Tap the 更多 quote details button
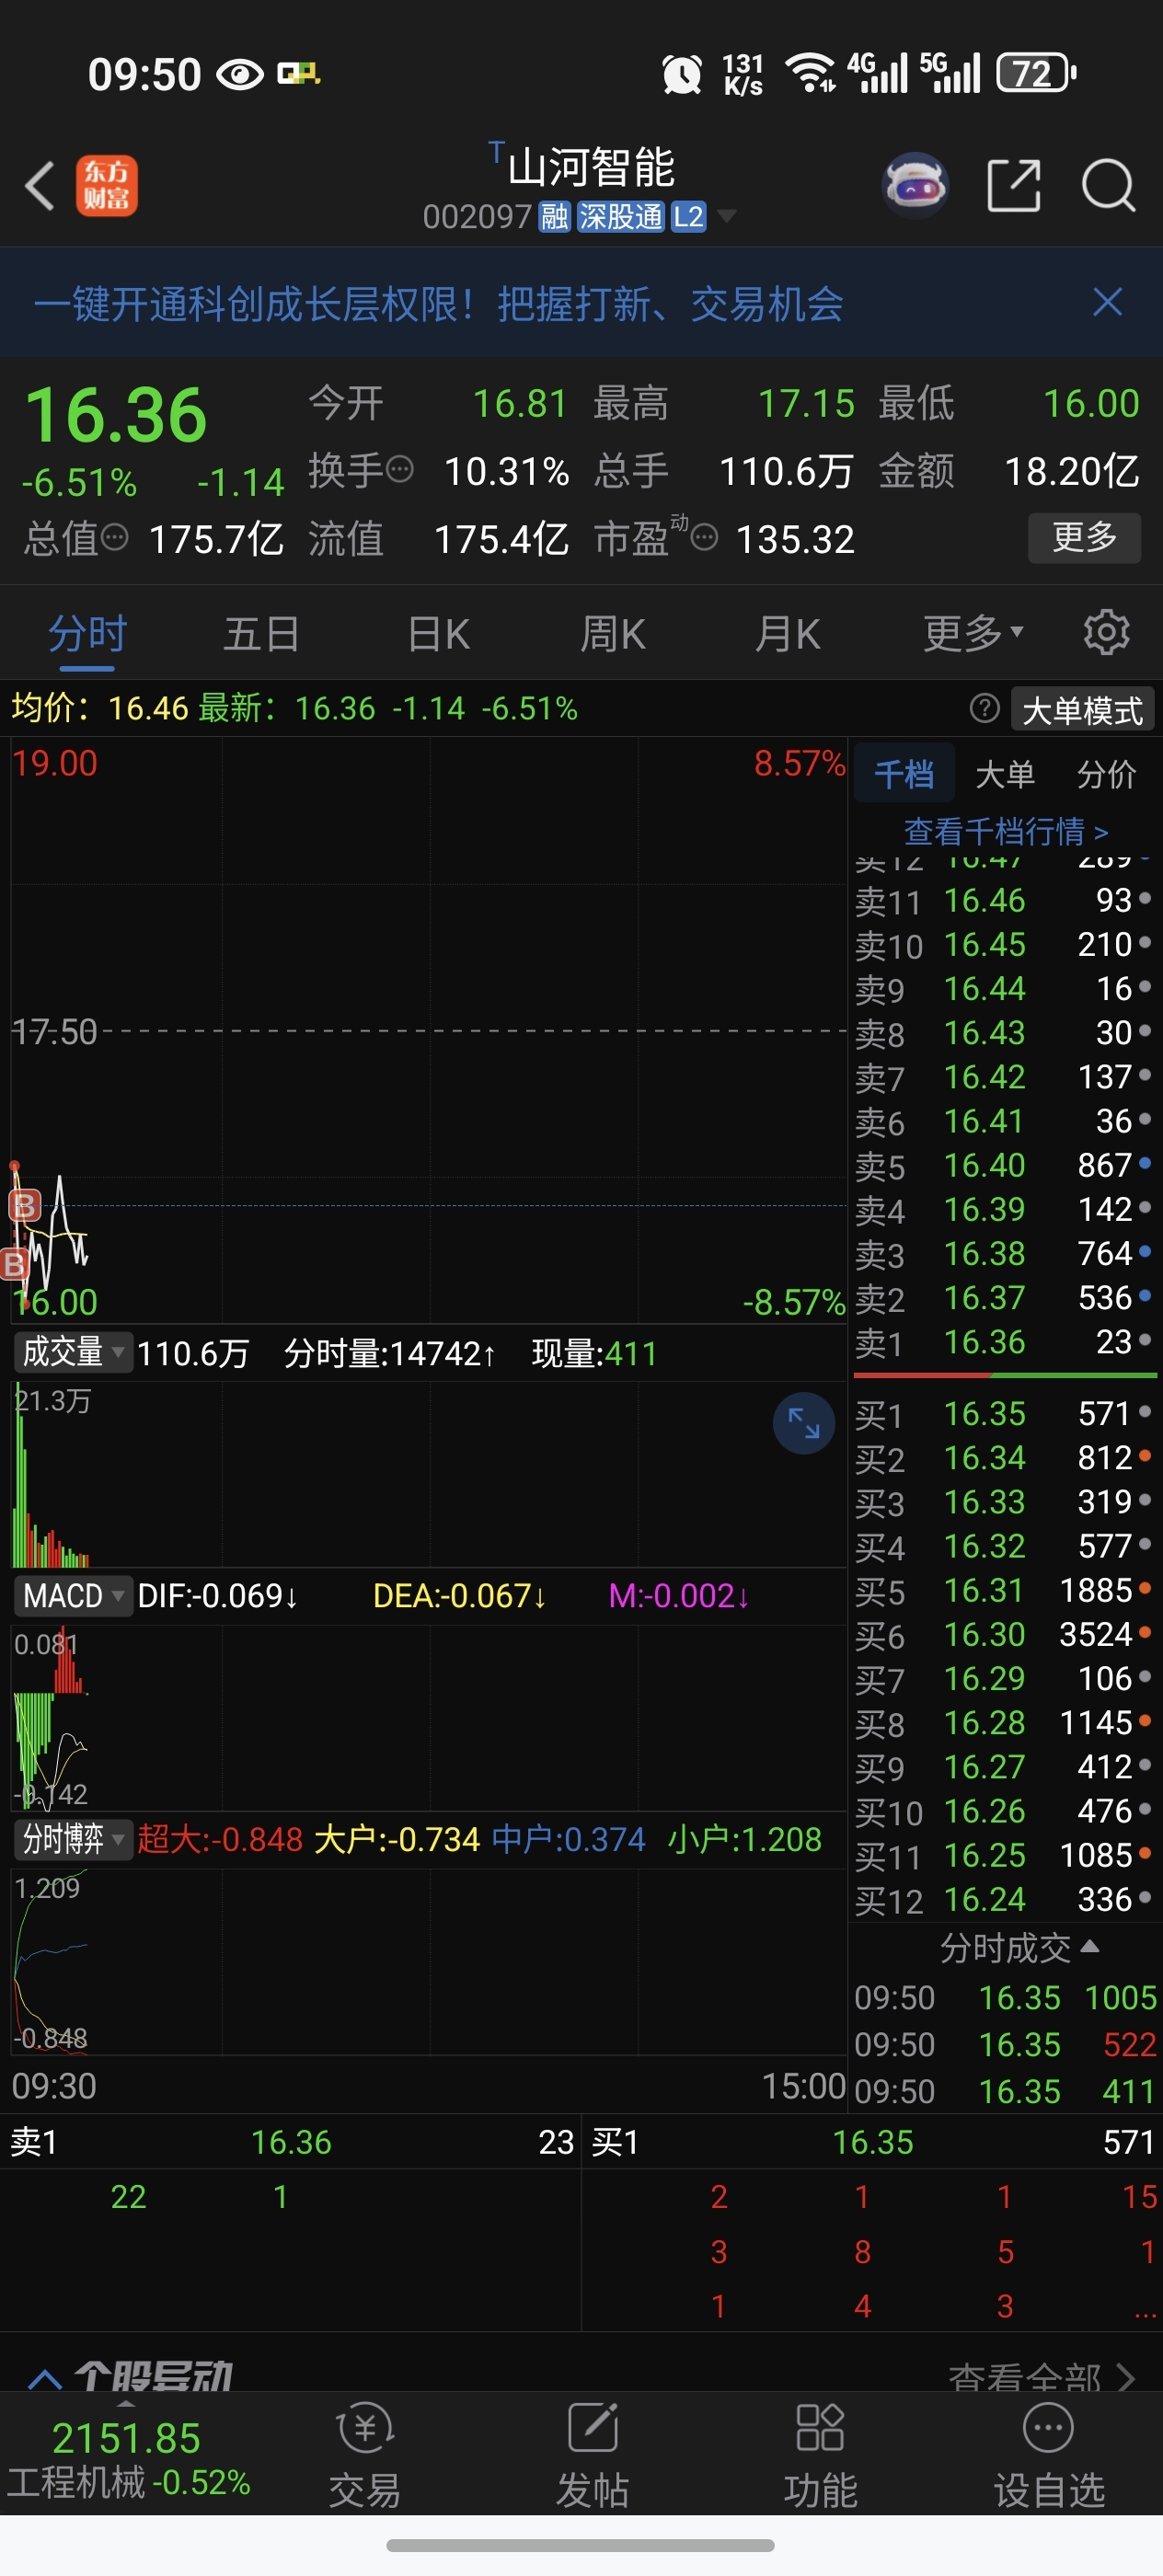Image resolution: width=1163 pixels, height=2576 pixels. 1084,538
